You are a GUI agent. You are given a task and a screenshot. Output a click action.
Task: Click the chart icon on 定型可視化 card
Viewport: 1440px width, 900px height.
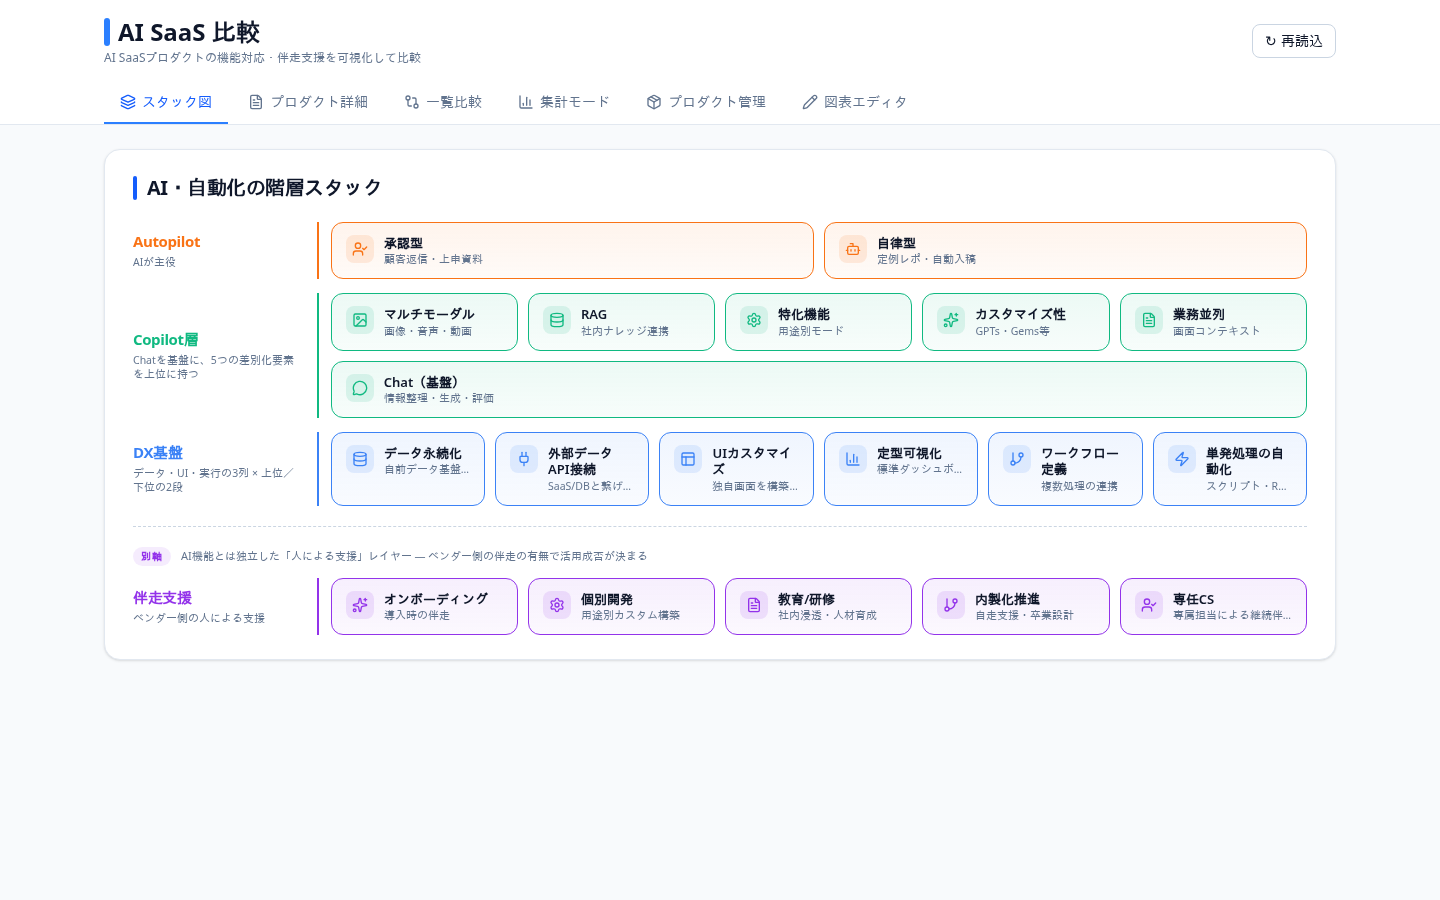click(x=853, y=459)
